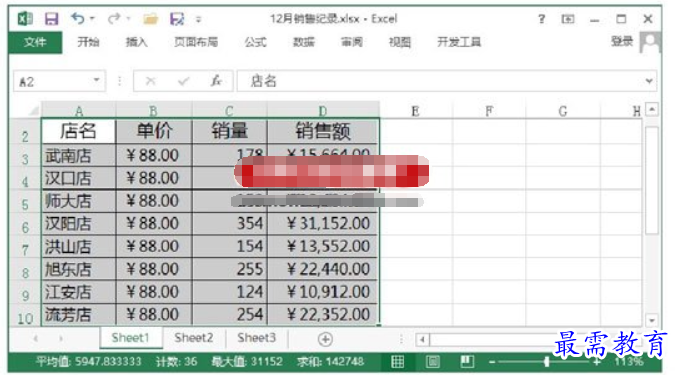Viewport: 676px width, 375px height.
Task: Select column B header
Action: 153,111
